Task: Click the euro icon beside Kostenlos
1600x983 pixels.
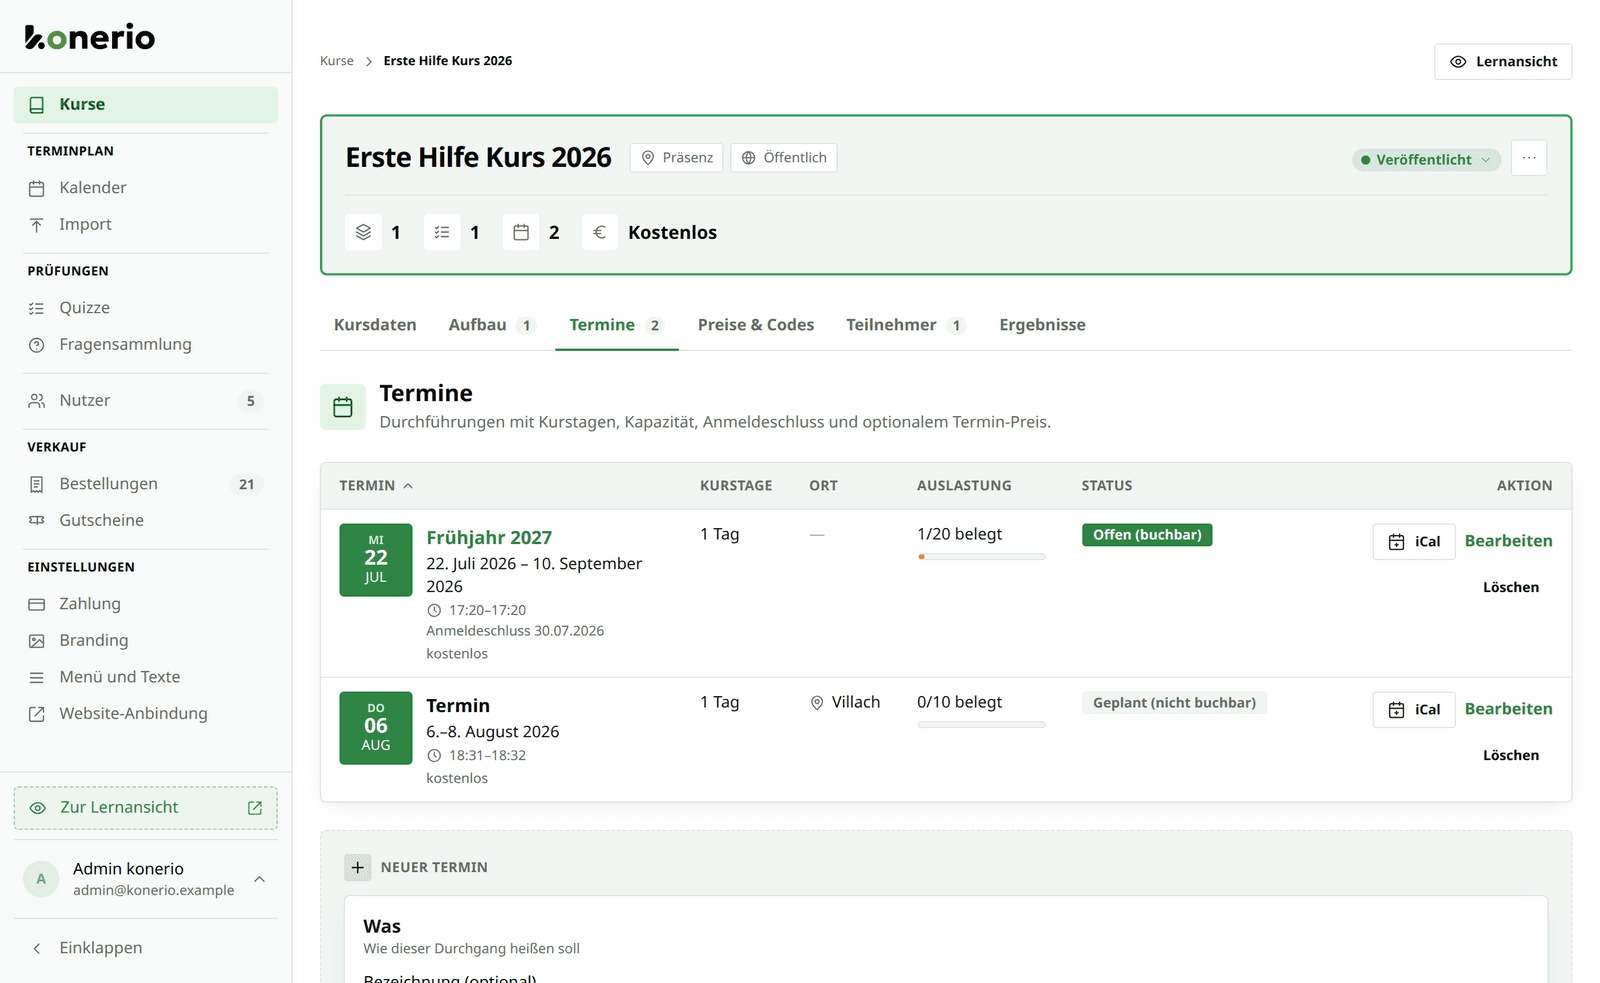Action: coord(600,232)
